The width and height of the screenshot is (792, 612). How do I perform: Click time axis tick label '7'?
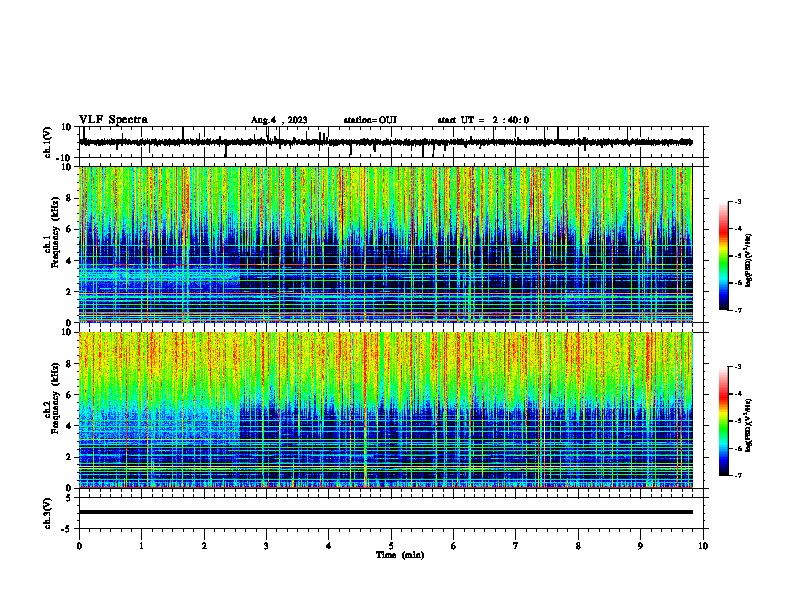point(516,546)
